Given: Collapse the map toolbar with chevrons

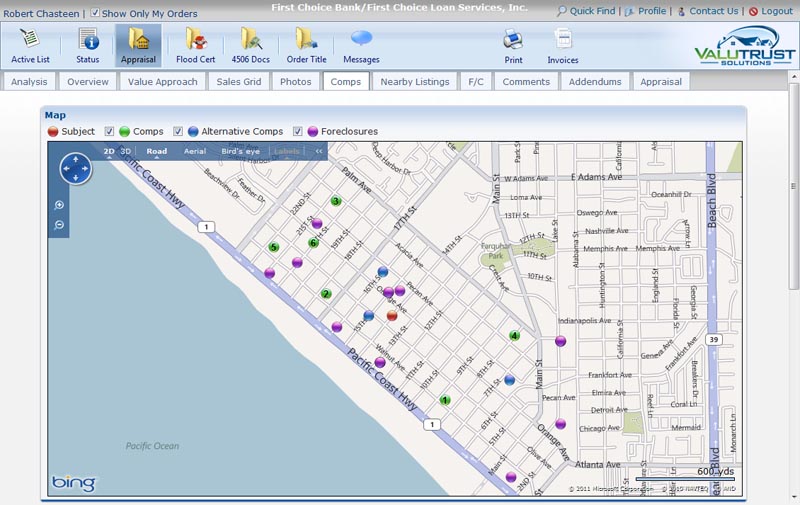Looking at the screenshot, I should (x=319, y=151).
